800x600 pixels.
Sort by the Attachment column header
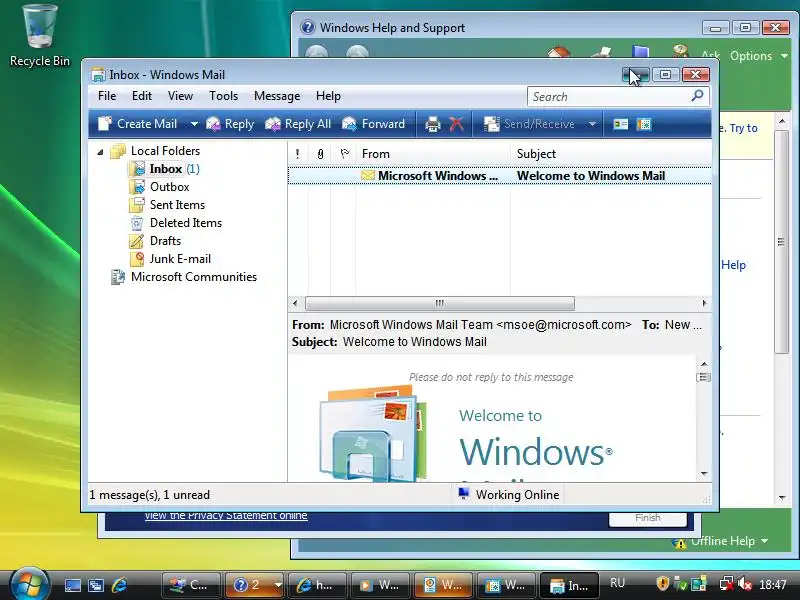320,154
